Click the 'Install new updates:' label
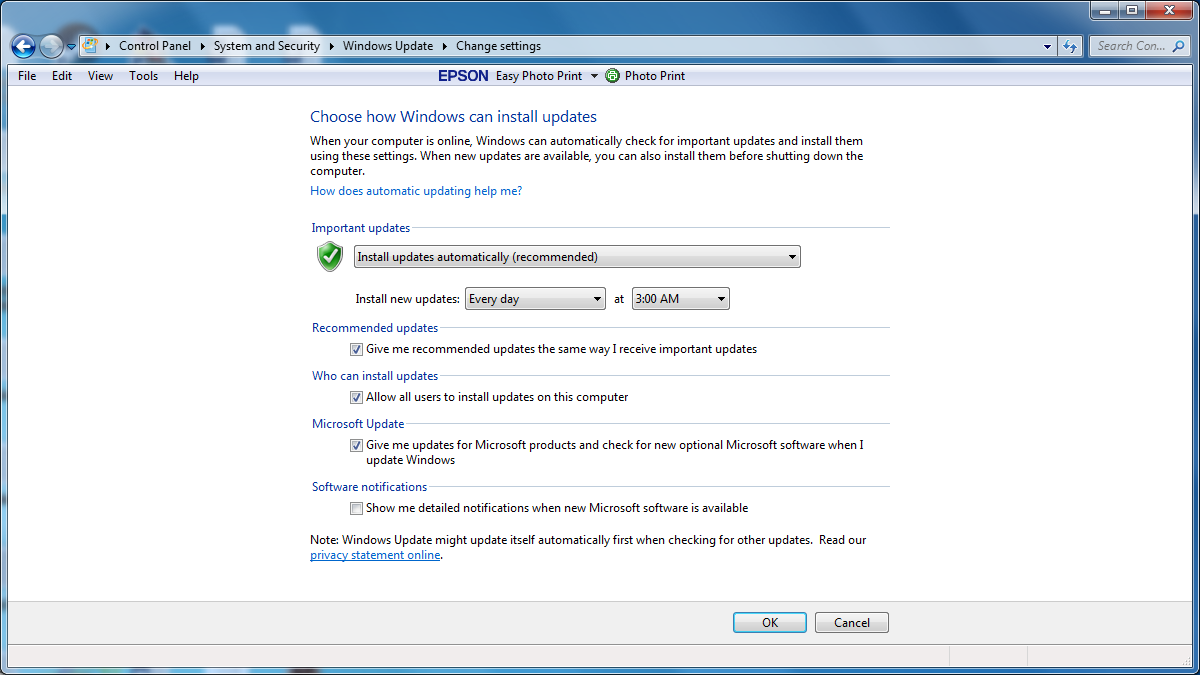 coord(408,299)
